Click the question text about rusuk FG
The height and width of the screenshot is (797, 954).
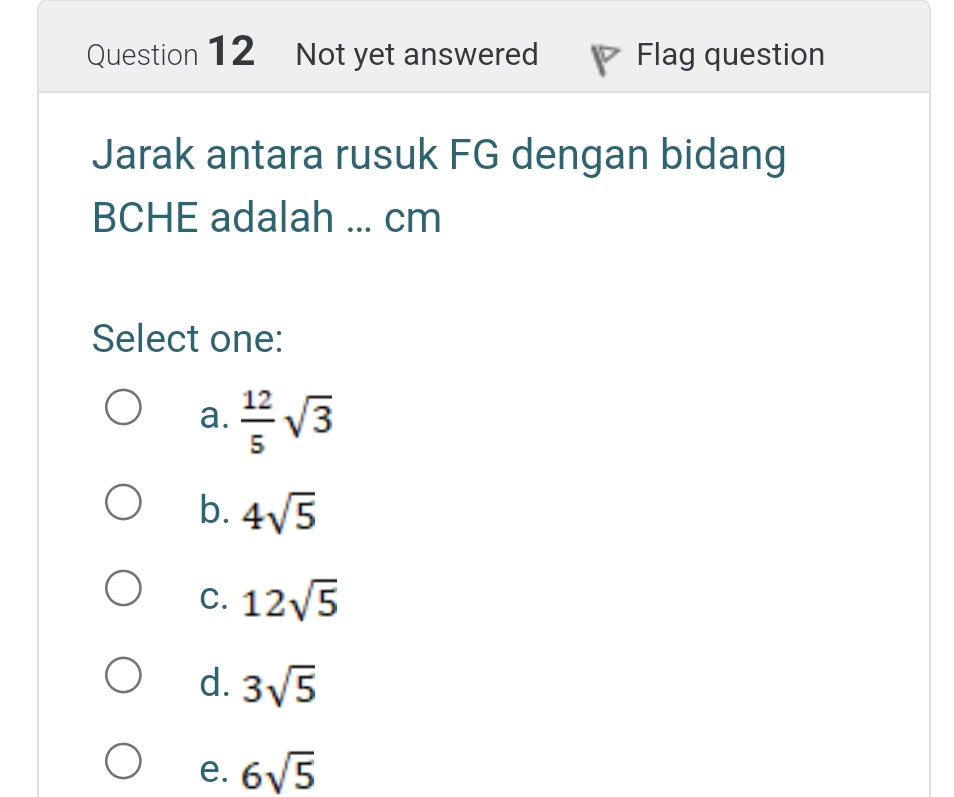[438, 156]
